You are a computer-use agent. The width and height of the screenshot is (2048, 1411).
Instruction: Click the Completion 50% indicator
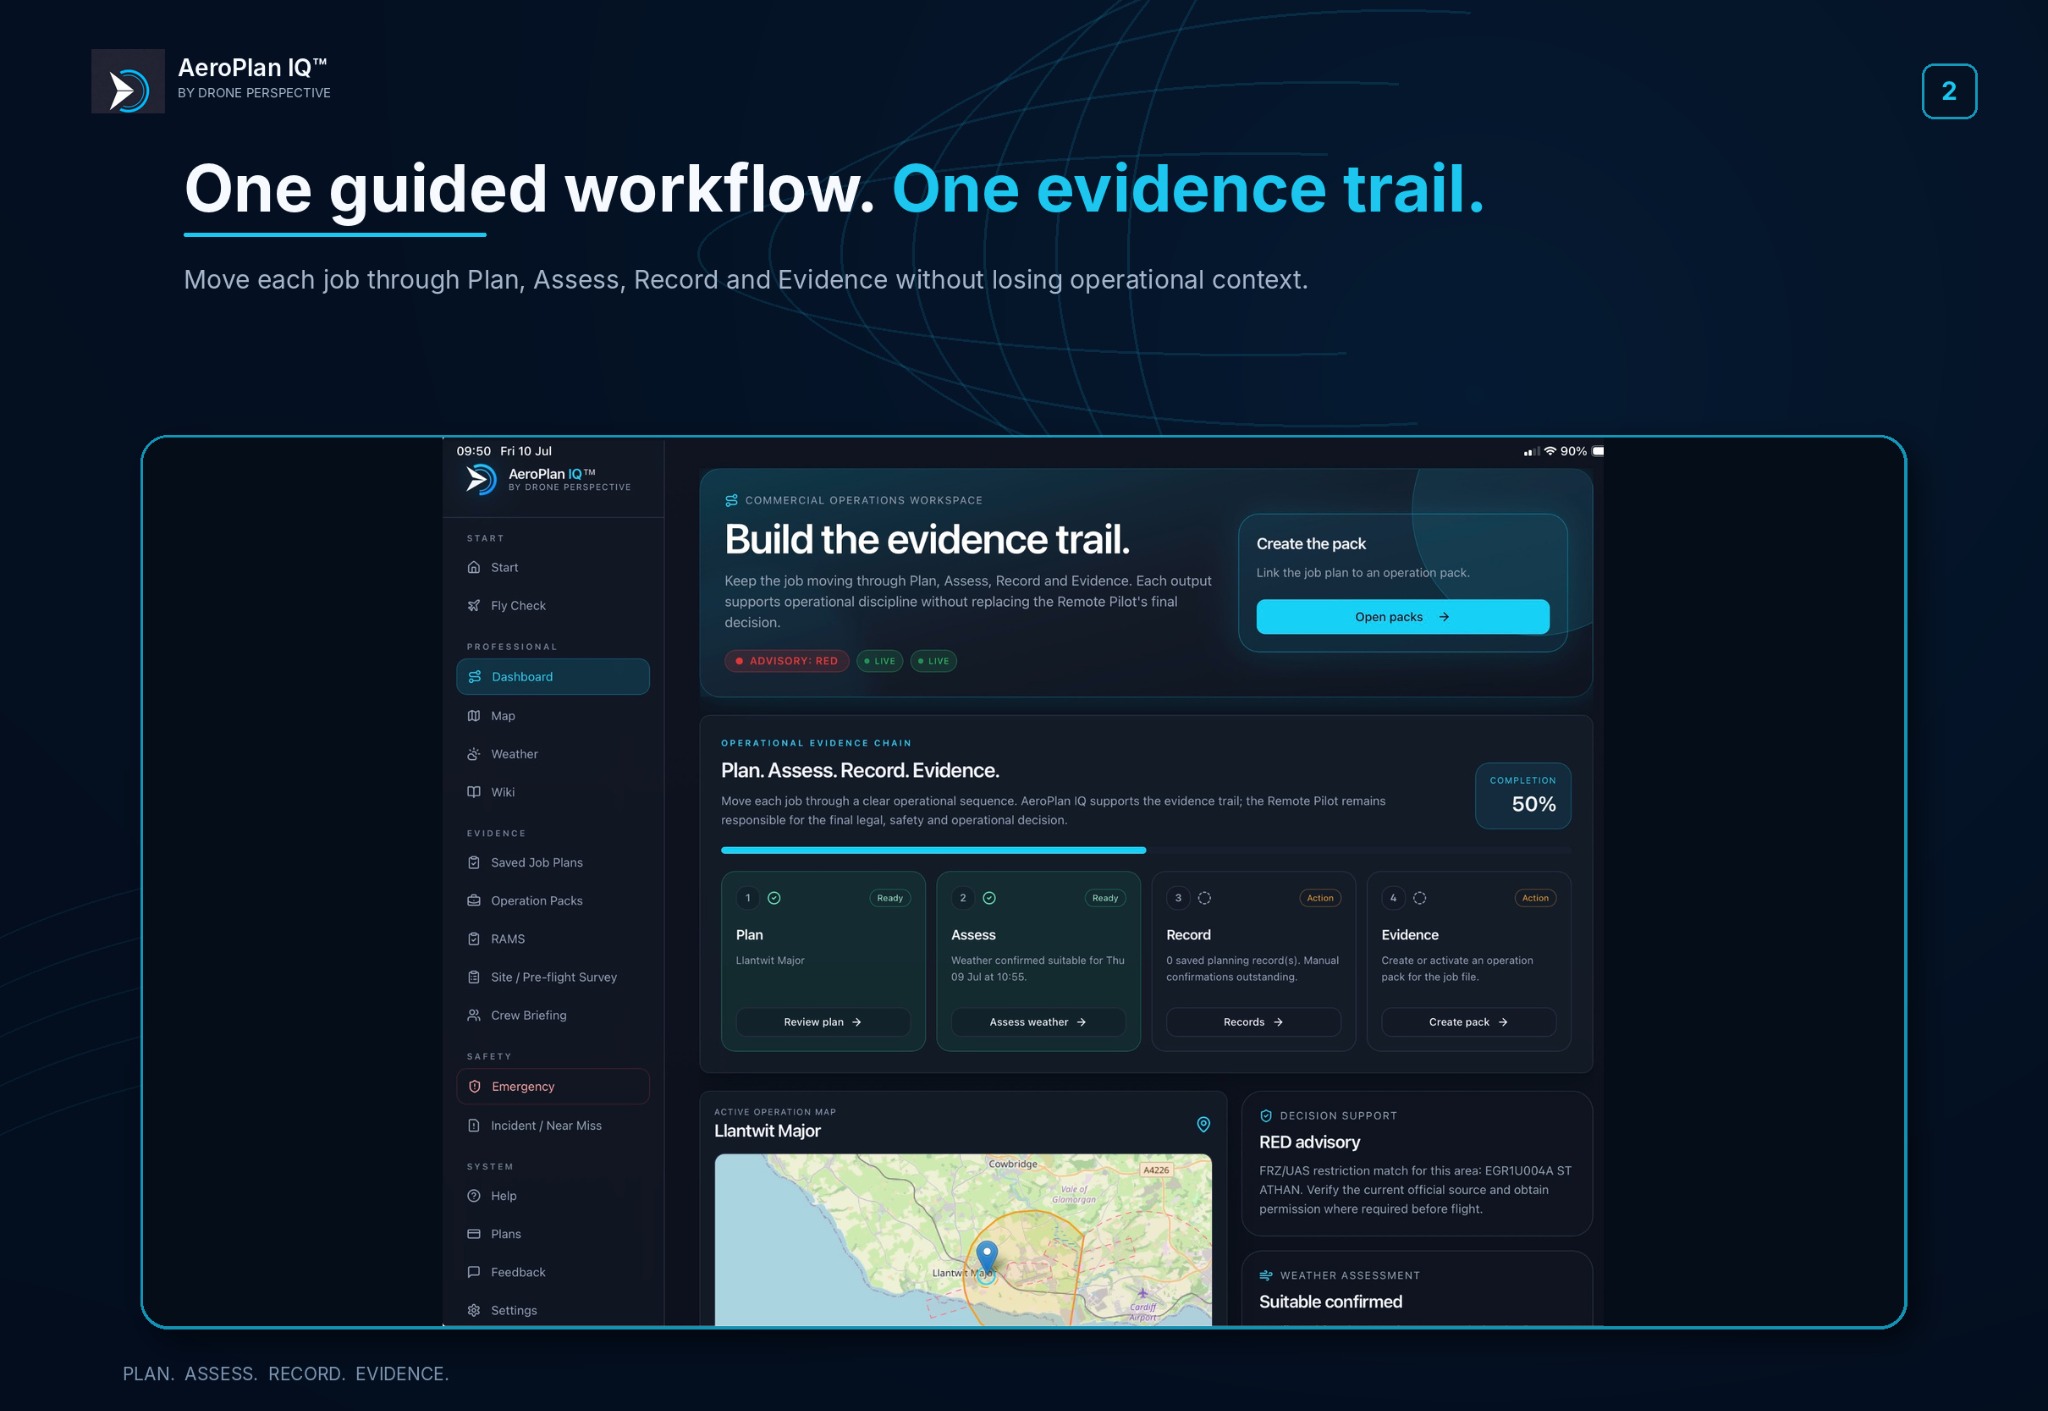click(x=1522, y=795)
